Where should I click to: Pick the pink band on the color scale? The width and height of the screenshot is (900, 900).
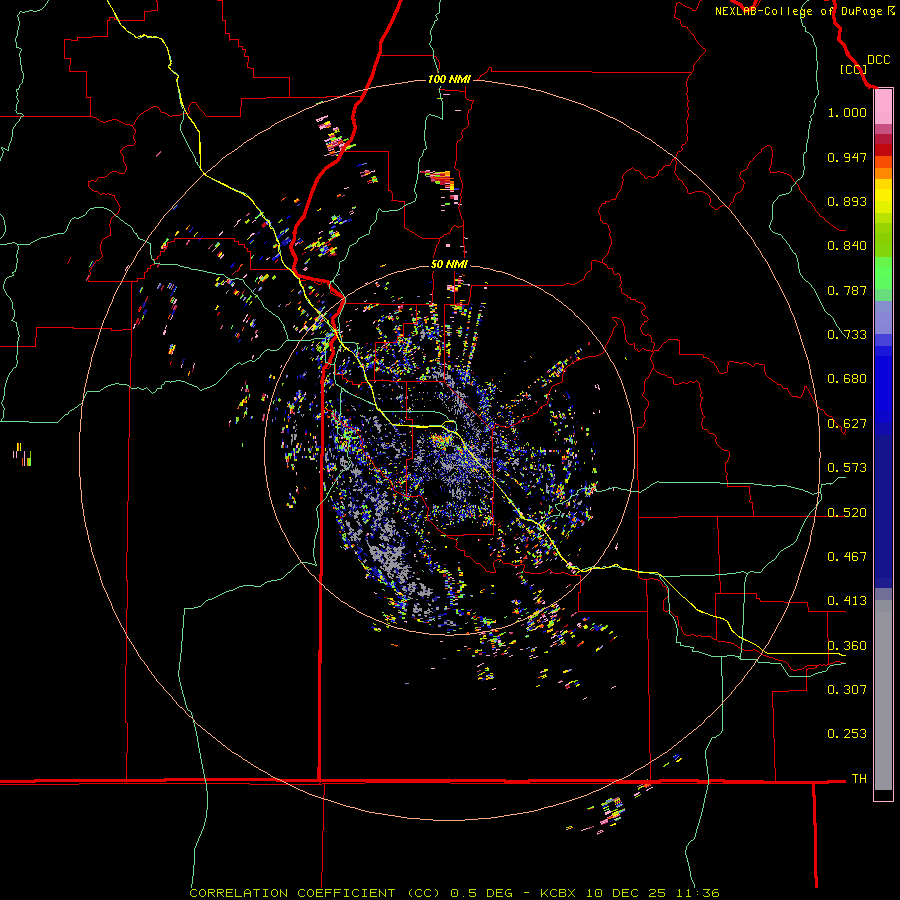(x=883, y=107)
